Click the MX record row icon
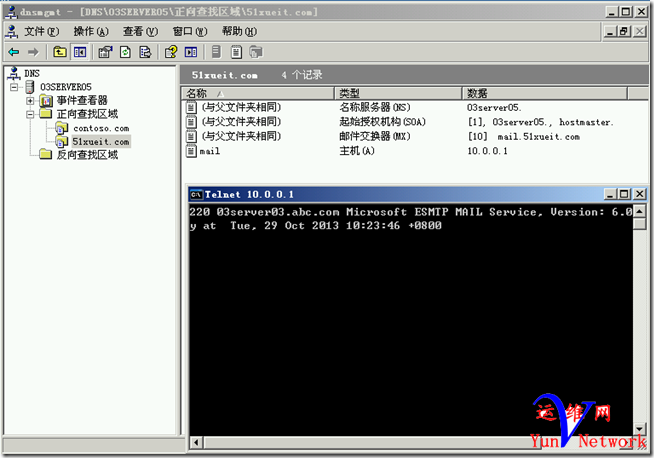 coord(191,136)
